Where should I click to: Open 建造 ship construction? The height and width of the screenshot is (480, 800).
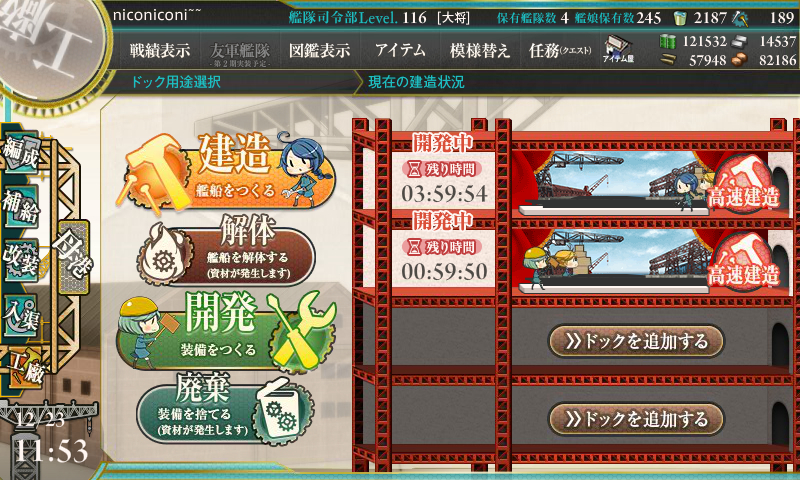click(226, 170)
